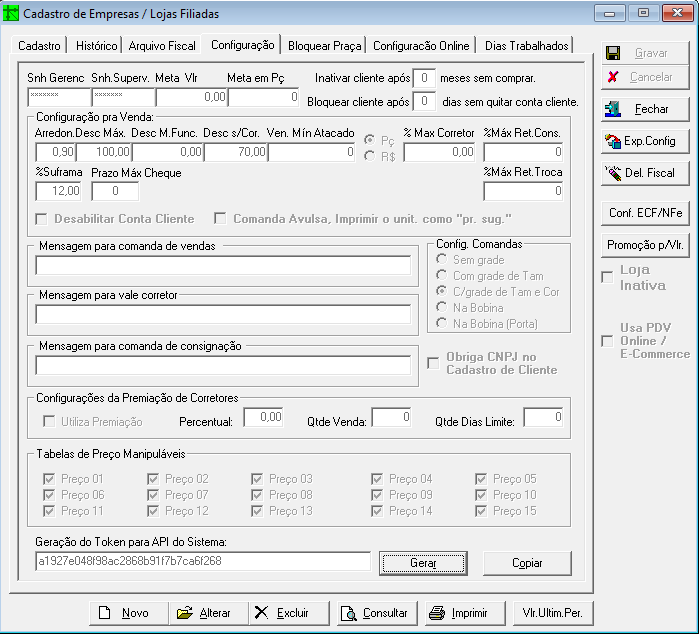
Task: Click the Alterar button with folder icon
Action: [x=203, y=613]
